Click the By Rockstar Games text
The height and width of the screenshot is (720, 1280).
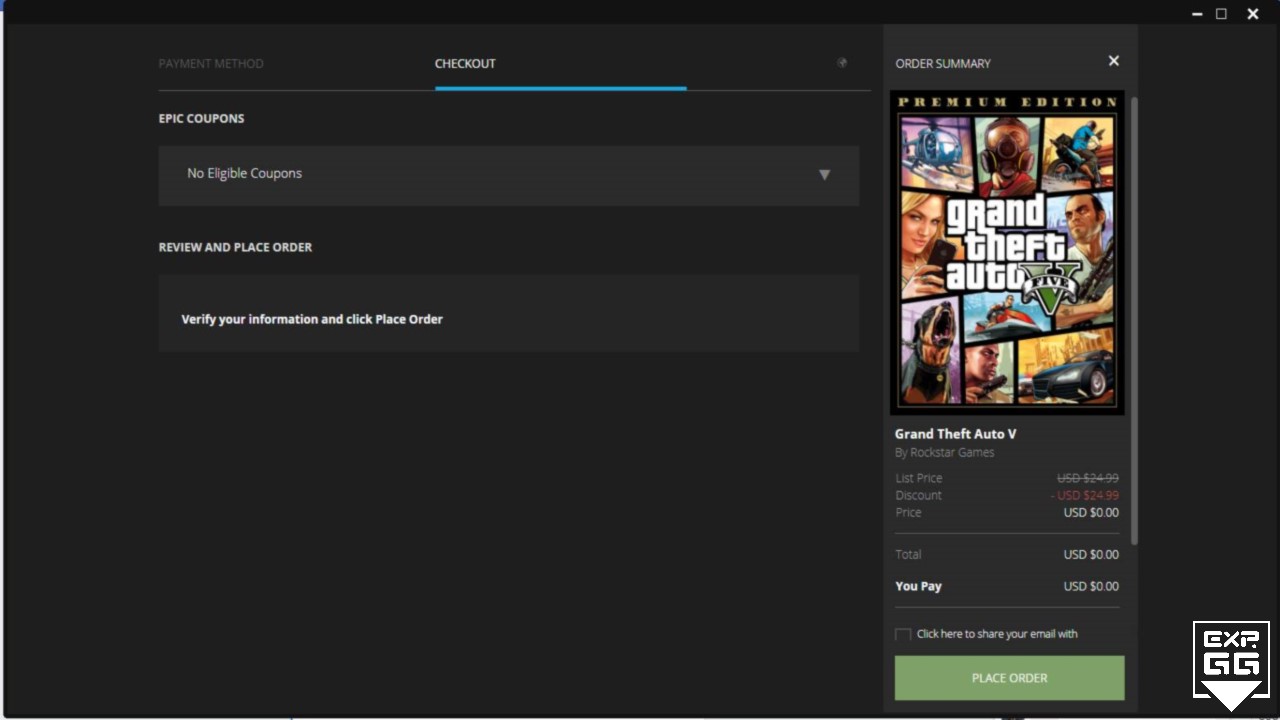pyautogui.click(x=944, y=452)
